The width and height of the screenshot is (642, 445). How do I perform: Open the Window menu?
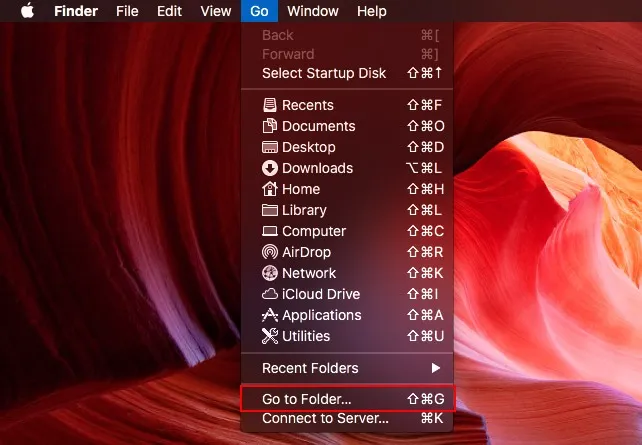click(x=313, y=11)
